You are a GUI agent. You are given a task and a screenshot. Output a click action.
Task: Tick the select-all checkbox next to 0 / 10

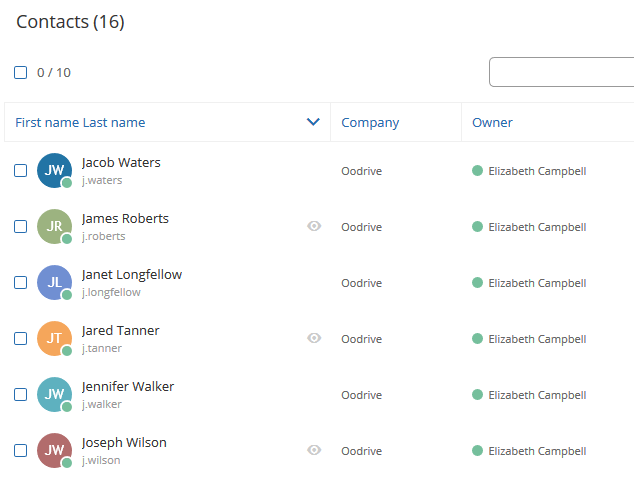[21, 72]
